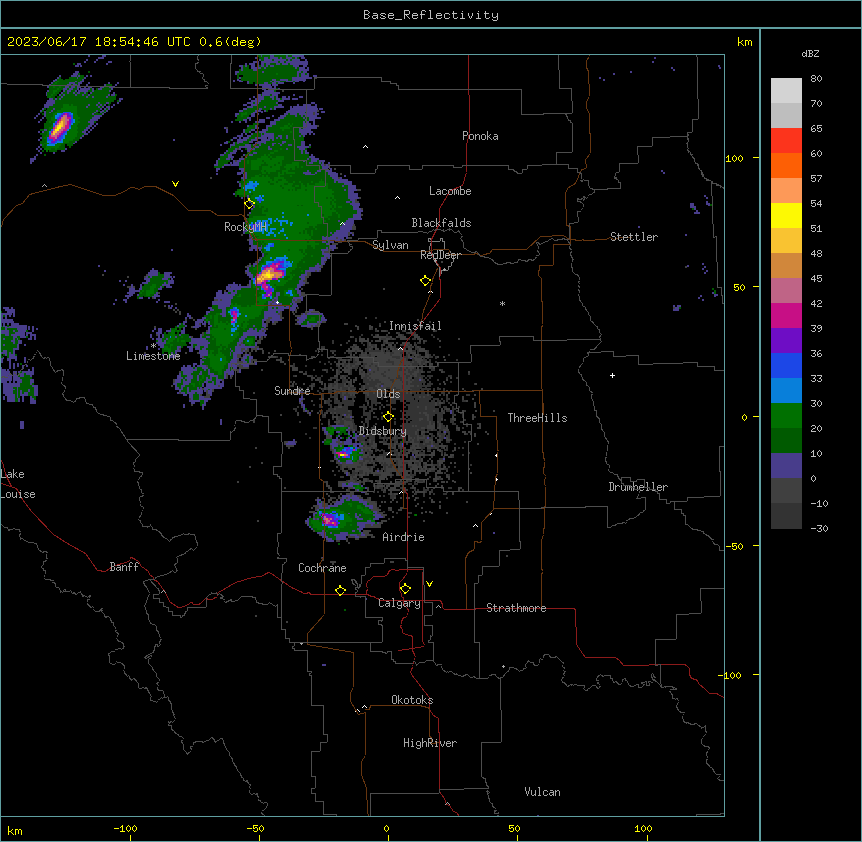This screenshot has height=842, width=862.
Task: Click the Innisfail city label
Action: pyautogui.click(x=415, y=326)
